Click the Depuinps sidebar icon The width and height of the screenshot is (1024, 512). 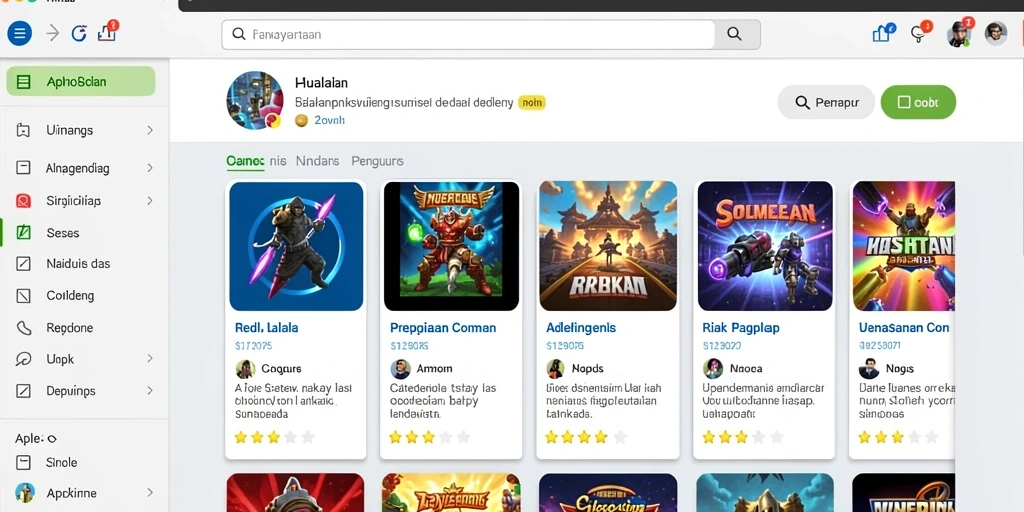tap(23, 391)
